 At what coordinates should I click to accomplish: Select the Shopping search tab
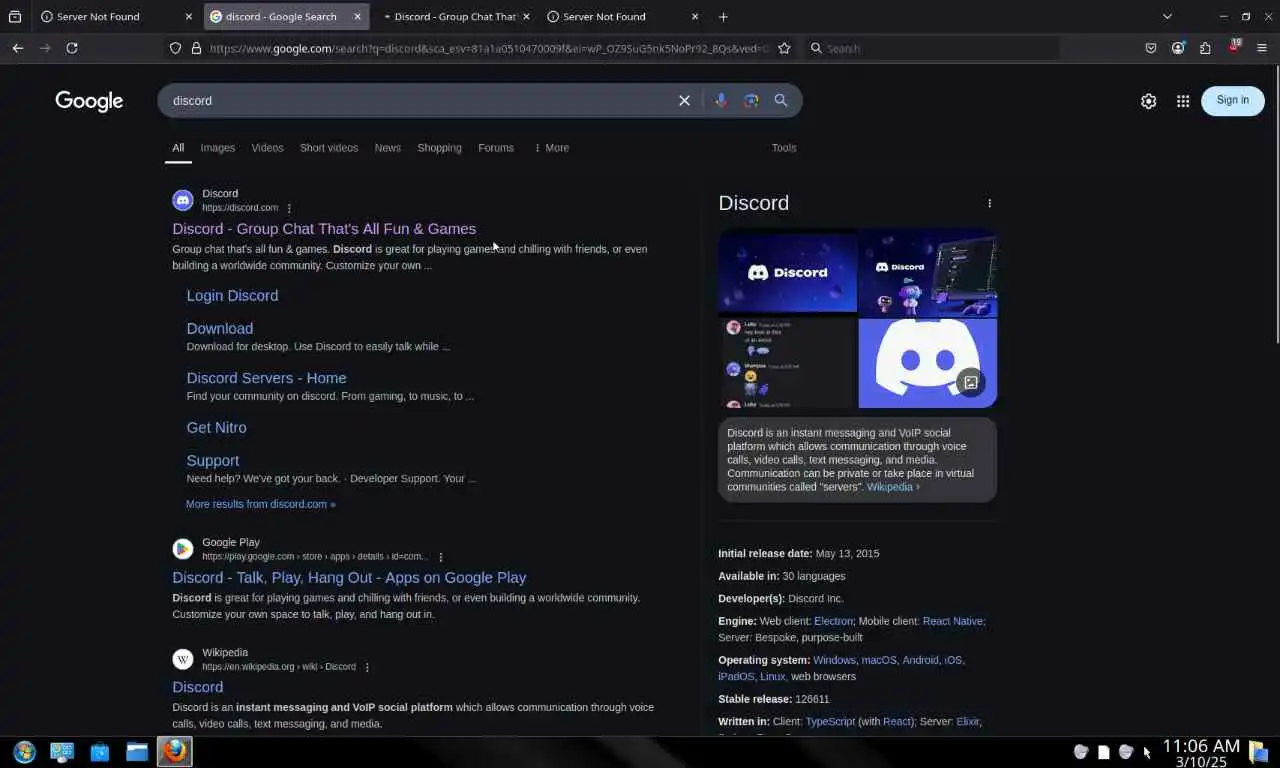(439, 148)
